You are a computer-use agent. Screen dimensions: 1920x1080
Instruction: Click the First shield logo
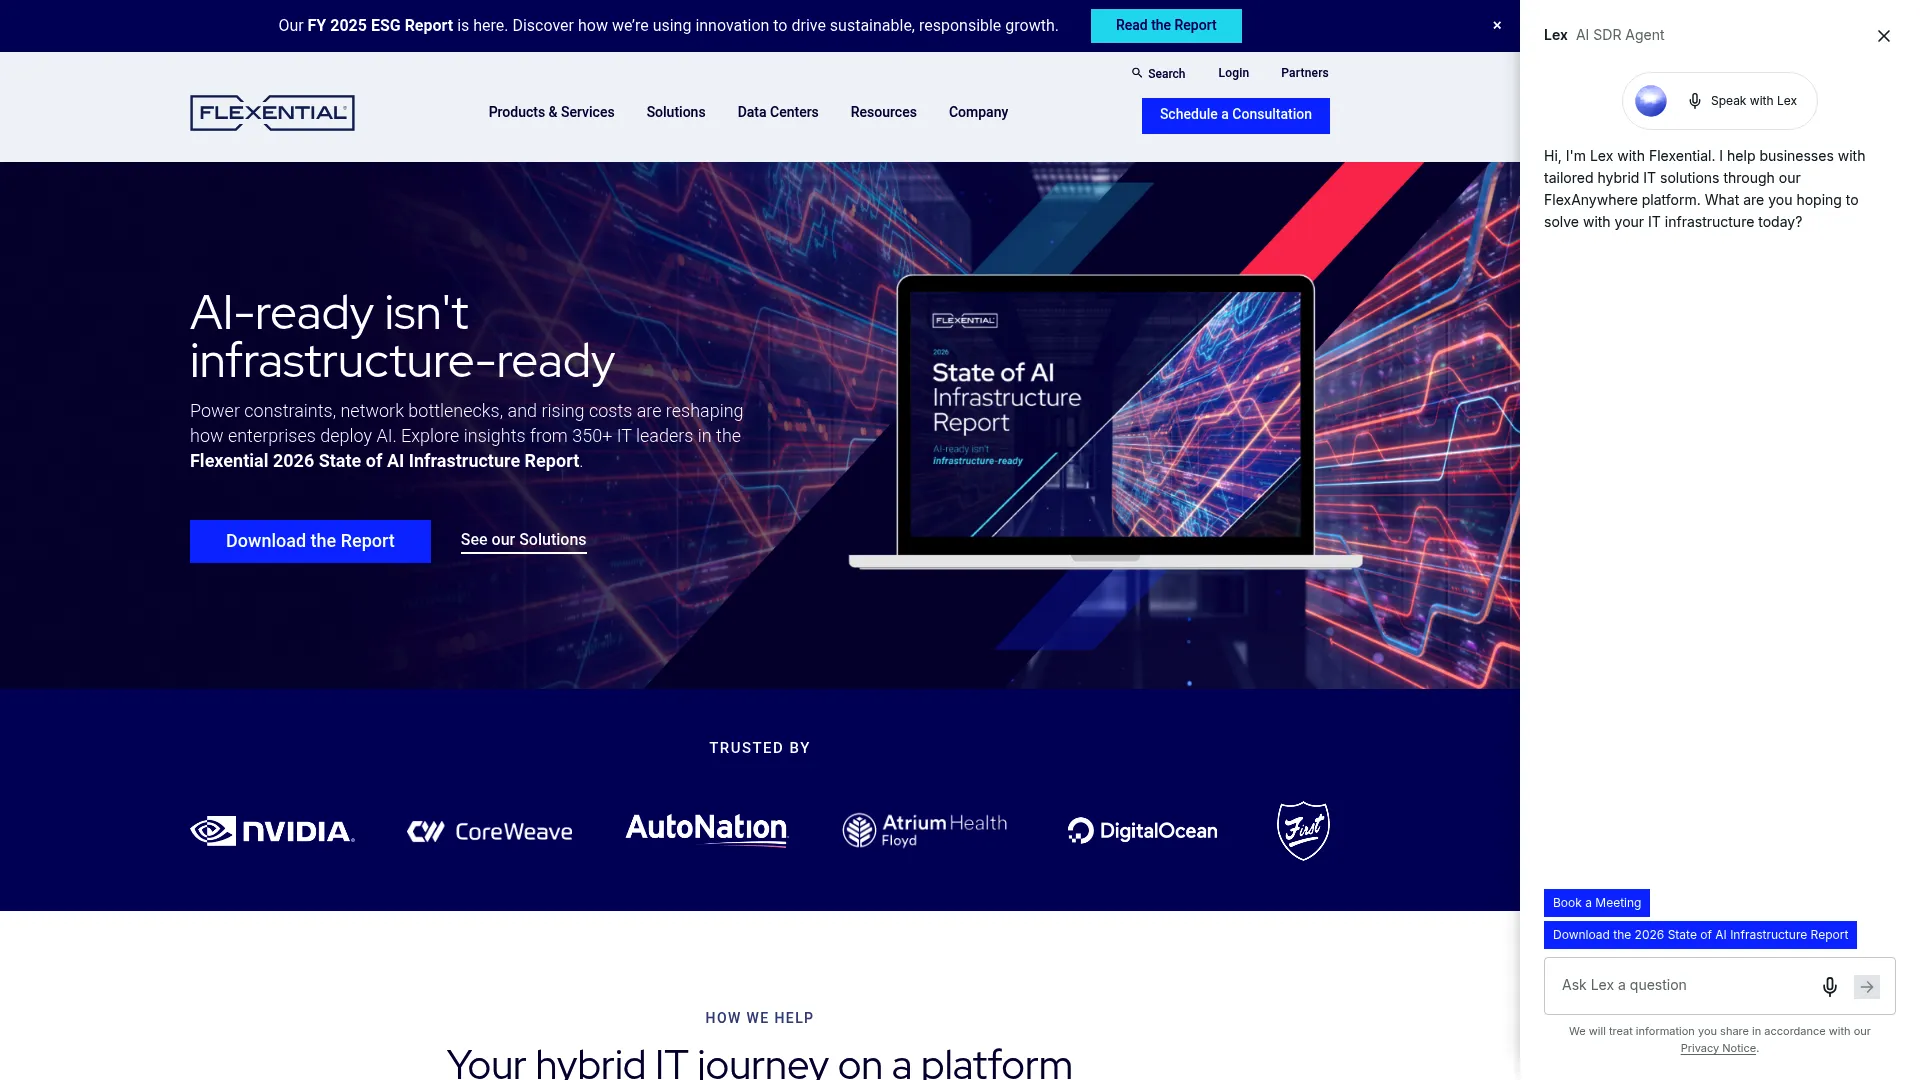(1303, 831)
